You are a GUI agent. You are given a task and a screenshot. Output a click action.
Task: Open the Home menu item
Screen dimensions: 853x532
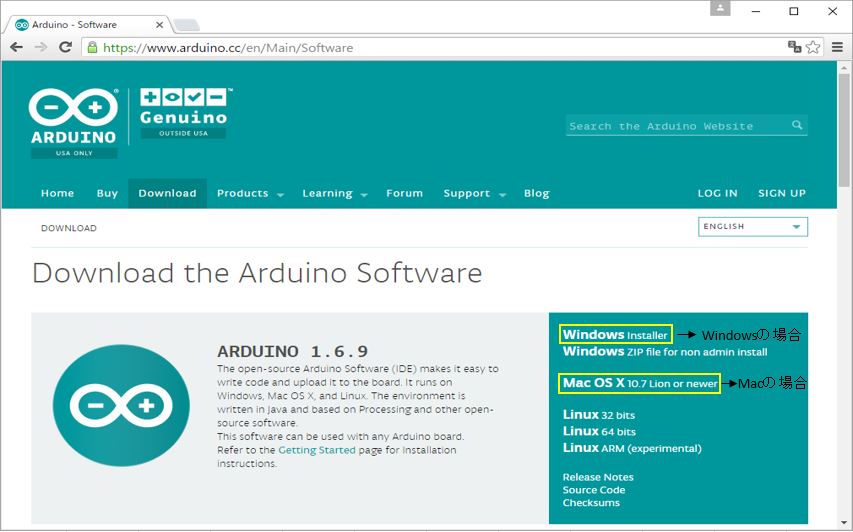click(x=58, y=193)
